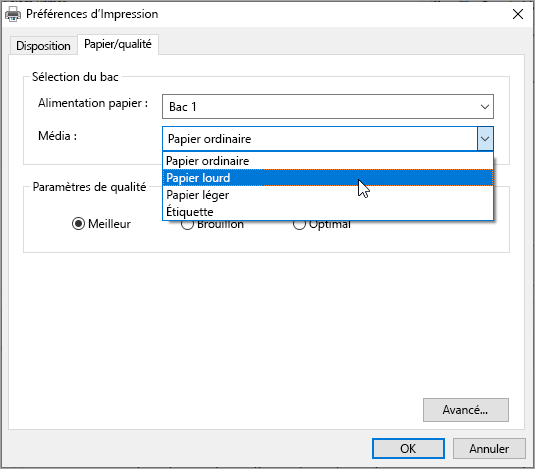Open the Avancé... settings

[466, 410]
